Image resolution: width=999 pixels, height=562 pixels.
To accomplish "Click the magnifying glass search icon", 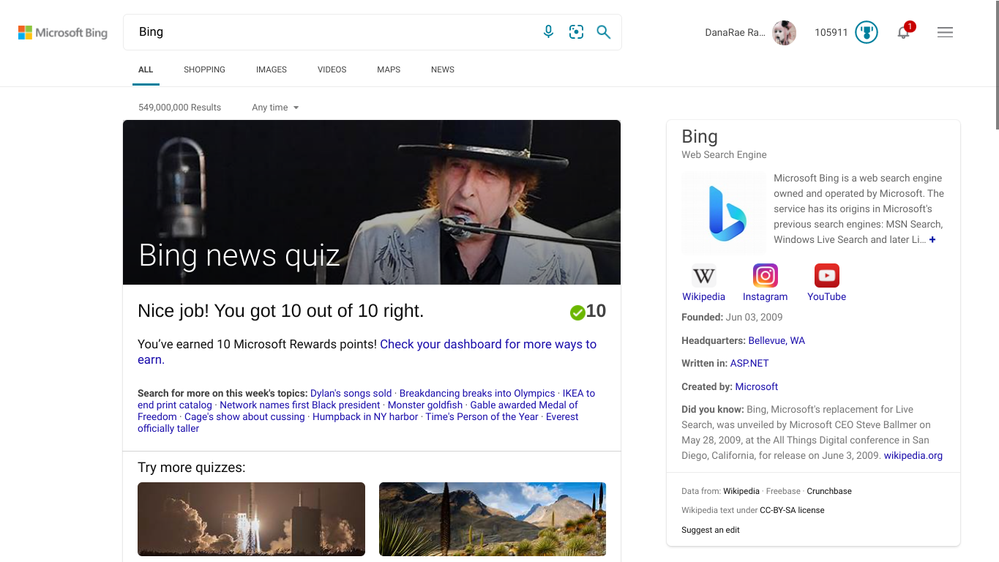I will coord(603,32).
